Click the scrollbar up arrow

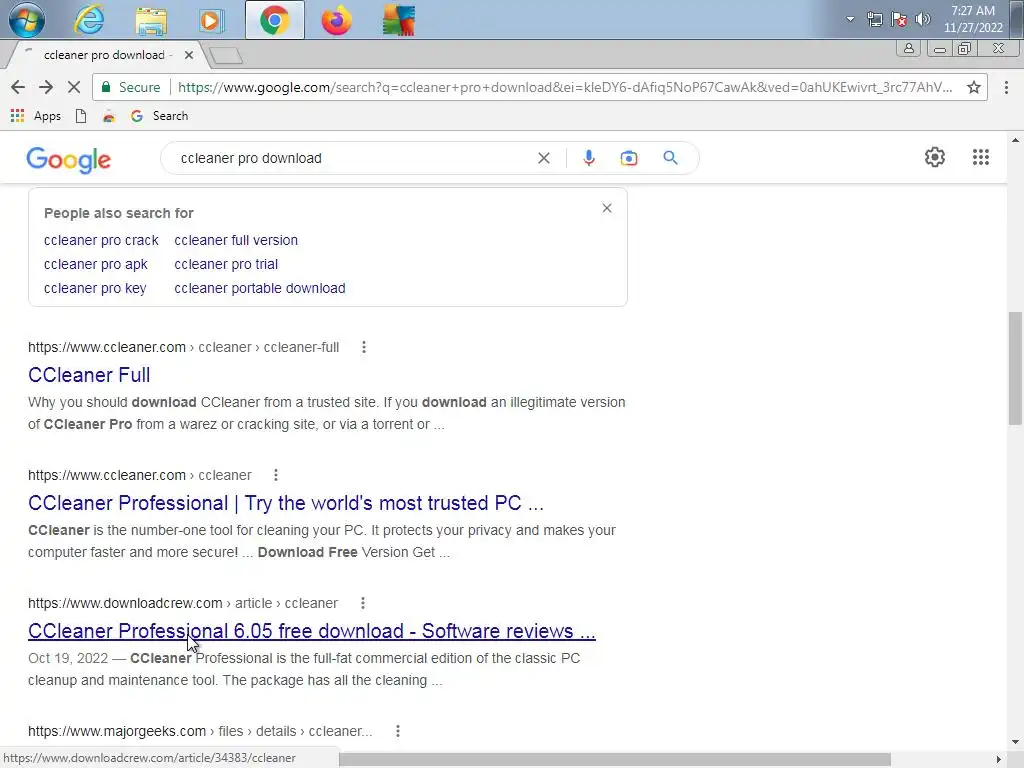(x=1015, y=140)
